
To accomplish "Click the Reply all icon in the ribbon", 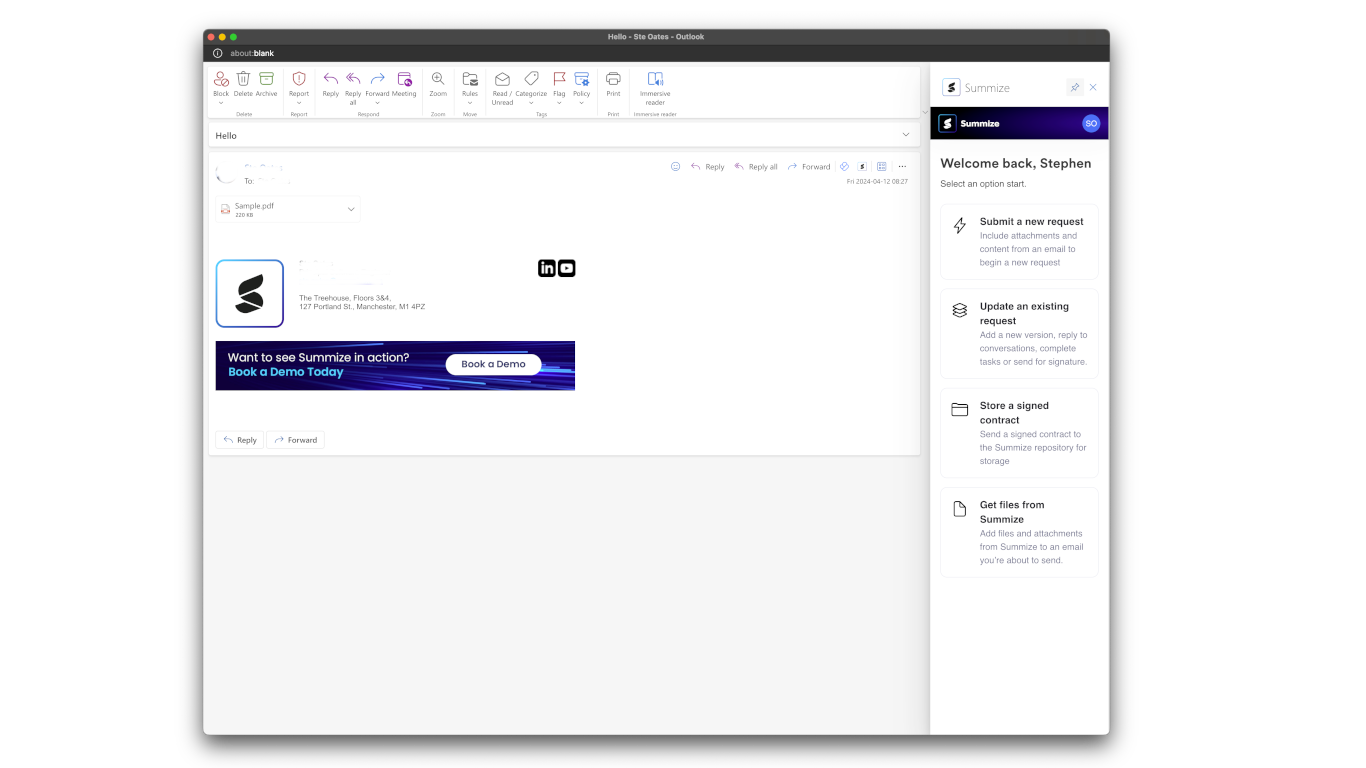I will tap(353, 79).
